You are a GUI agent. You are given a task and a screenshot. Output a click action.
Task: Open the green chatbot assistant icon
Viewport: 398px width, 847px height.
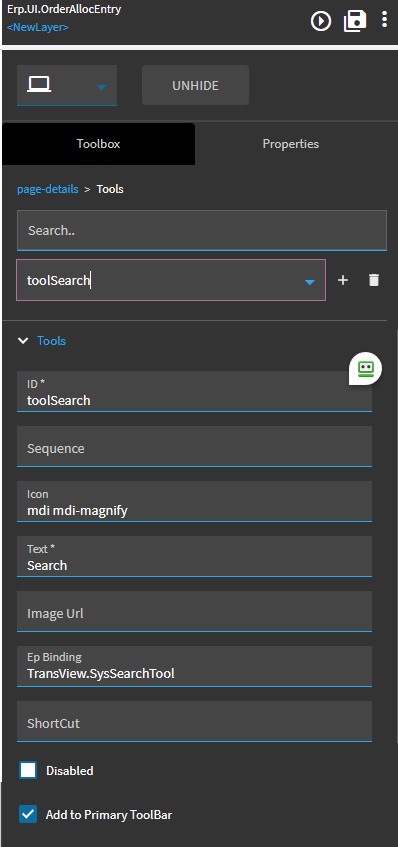[366, 369]
